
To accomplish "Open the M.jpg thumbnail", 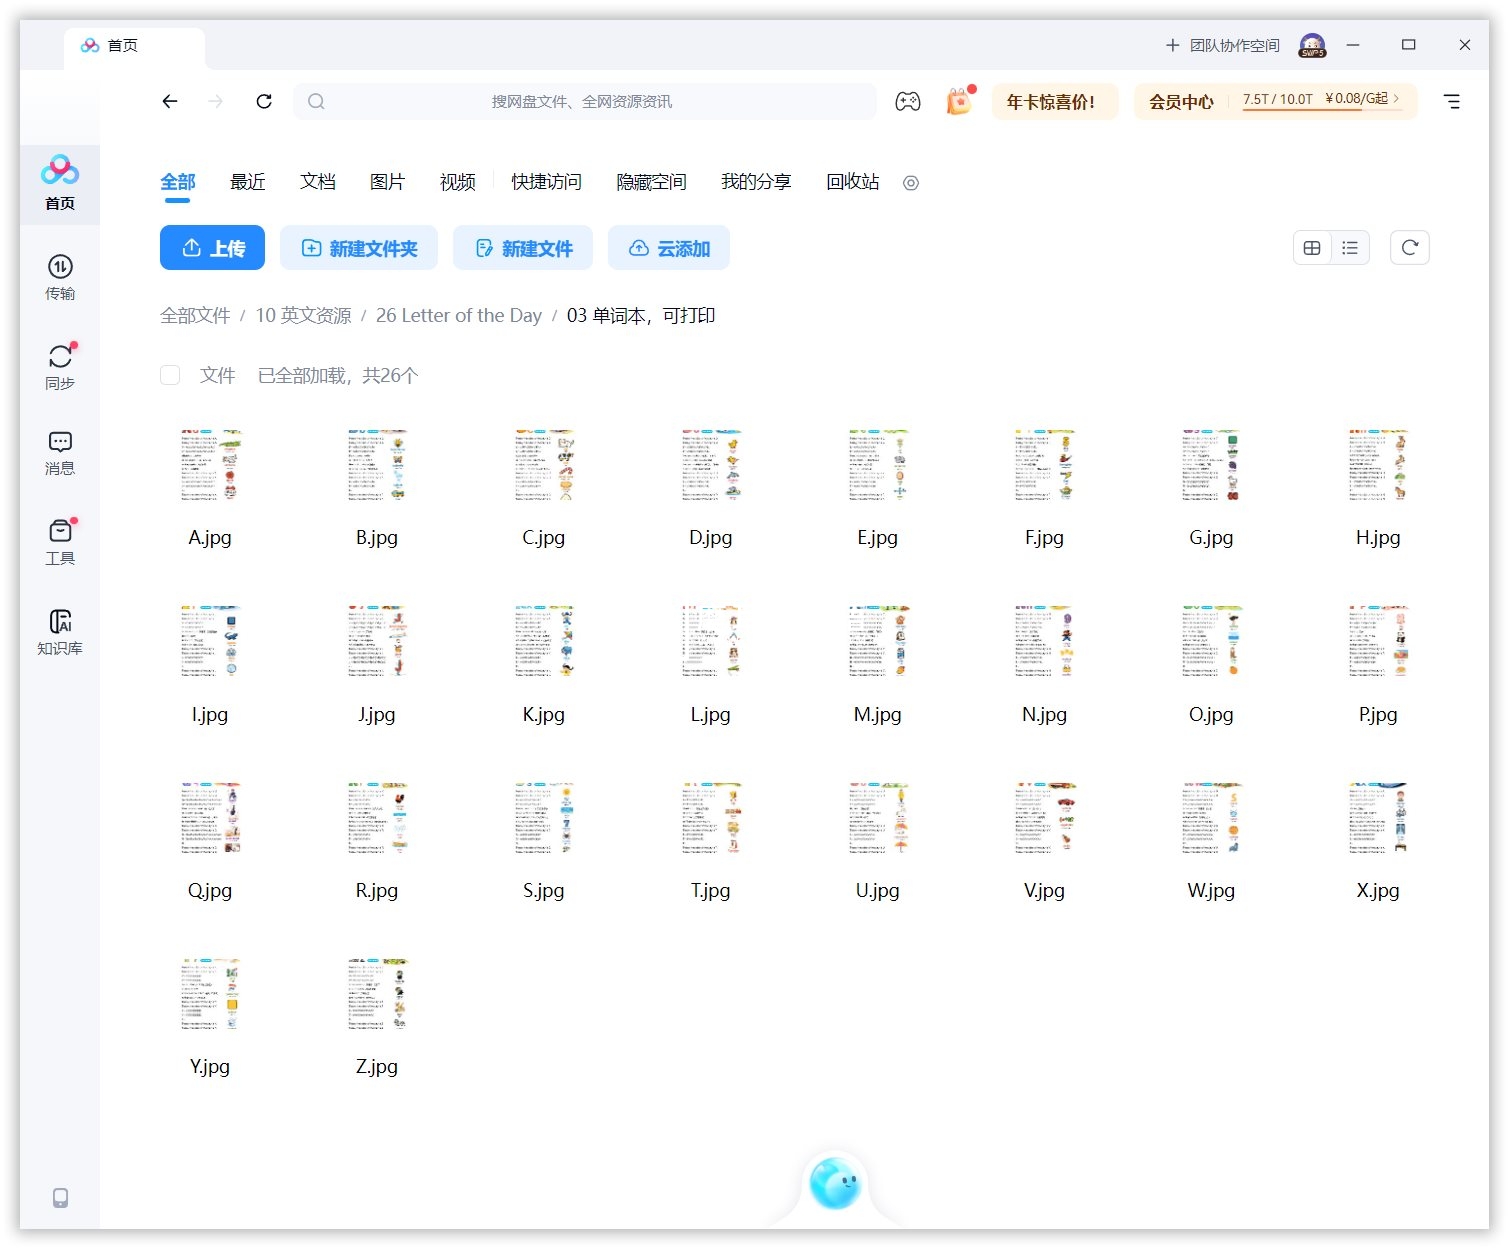I will 877,642.
